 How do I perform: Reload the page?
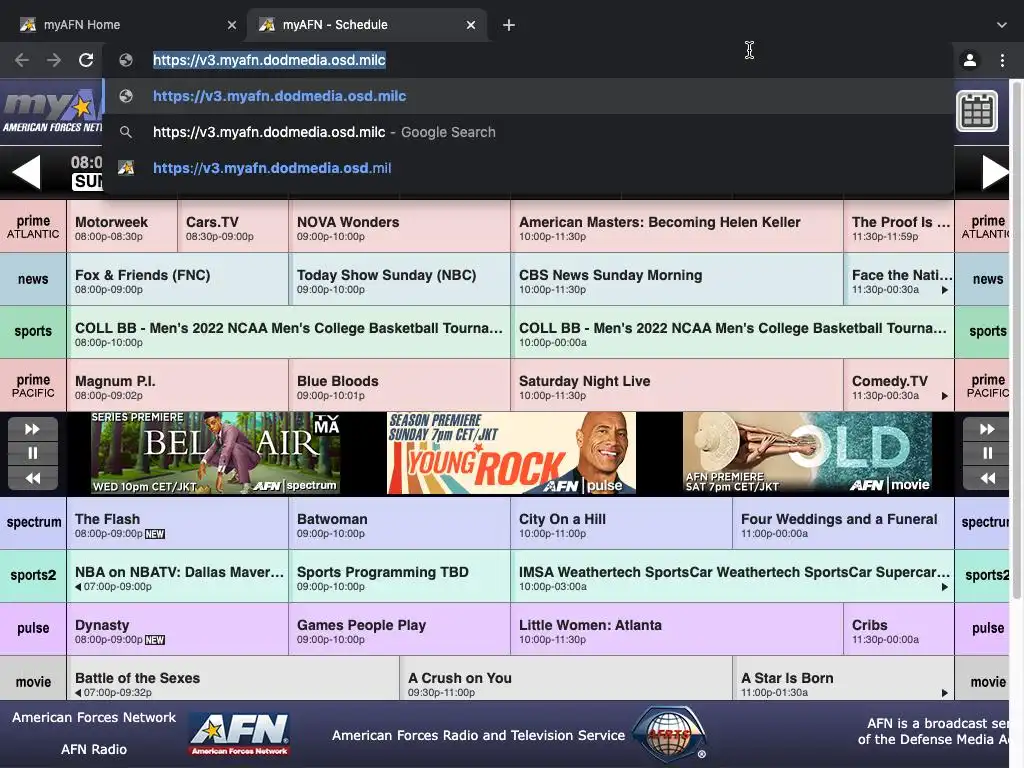[x=86, y=60]
